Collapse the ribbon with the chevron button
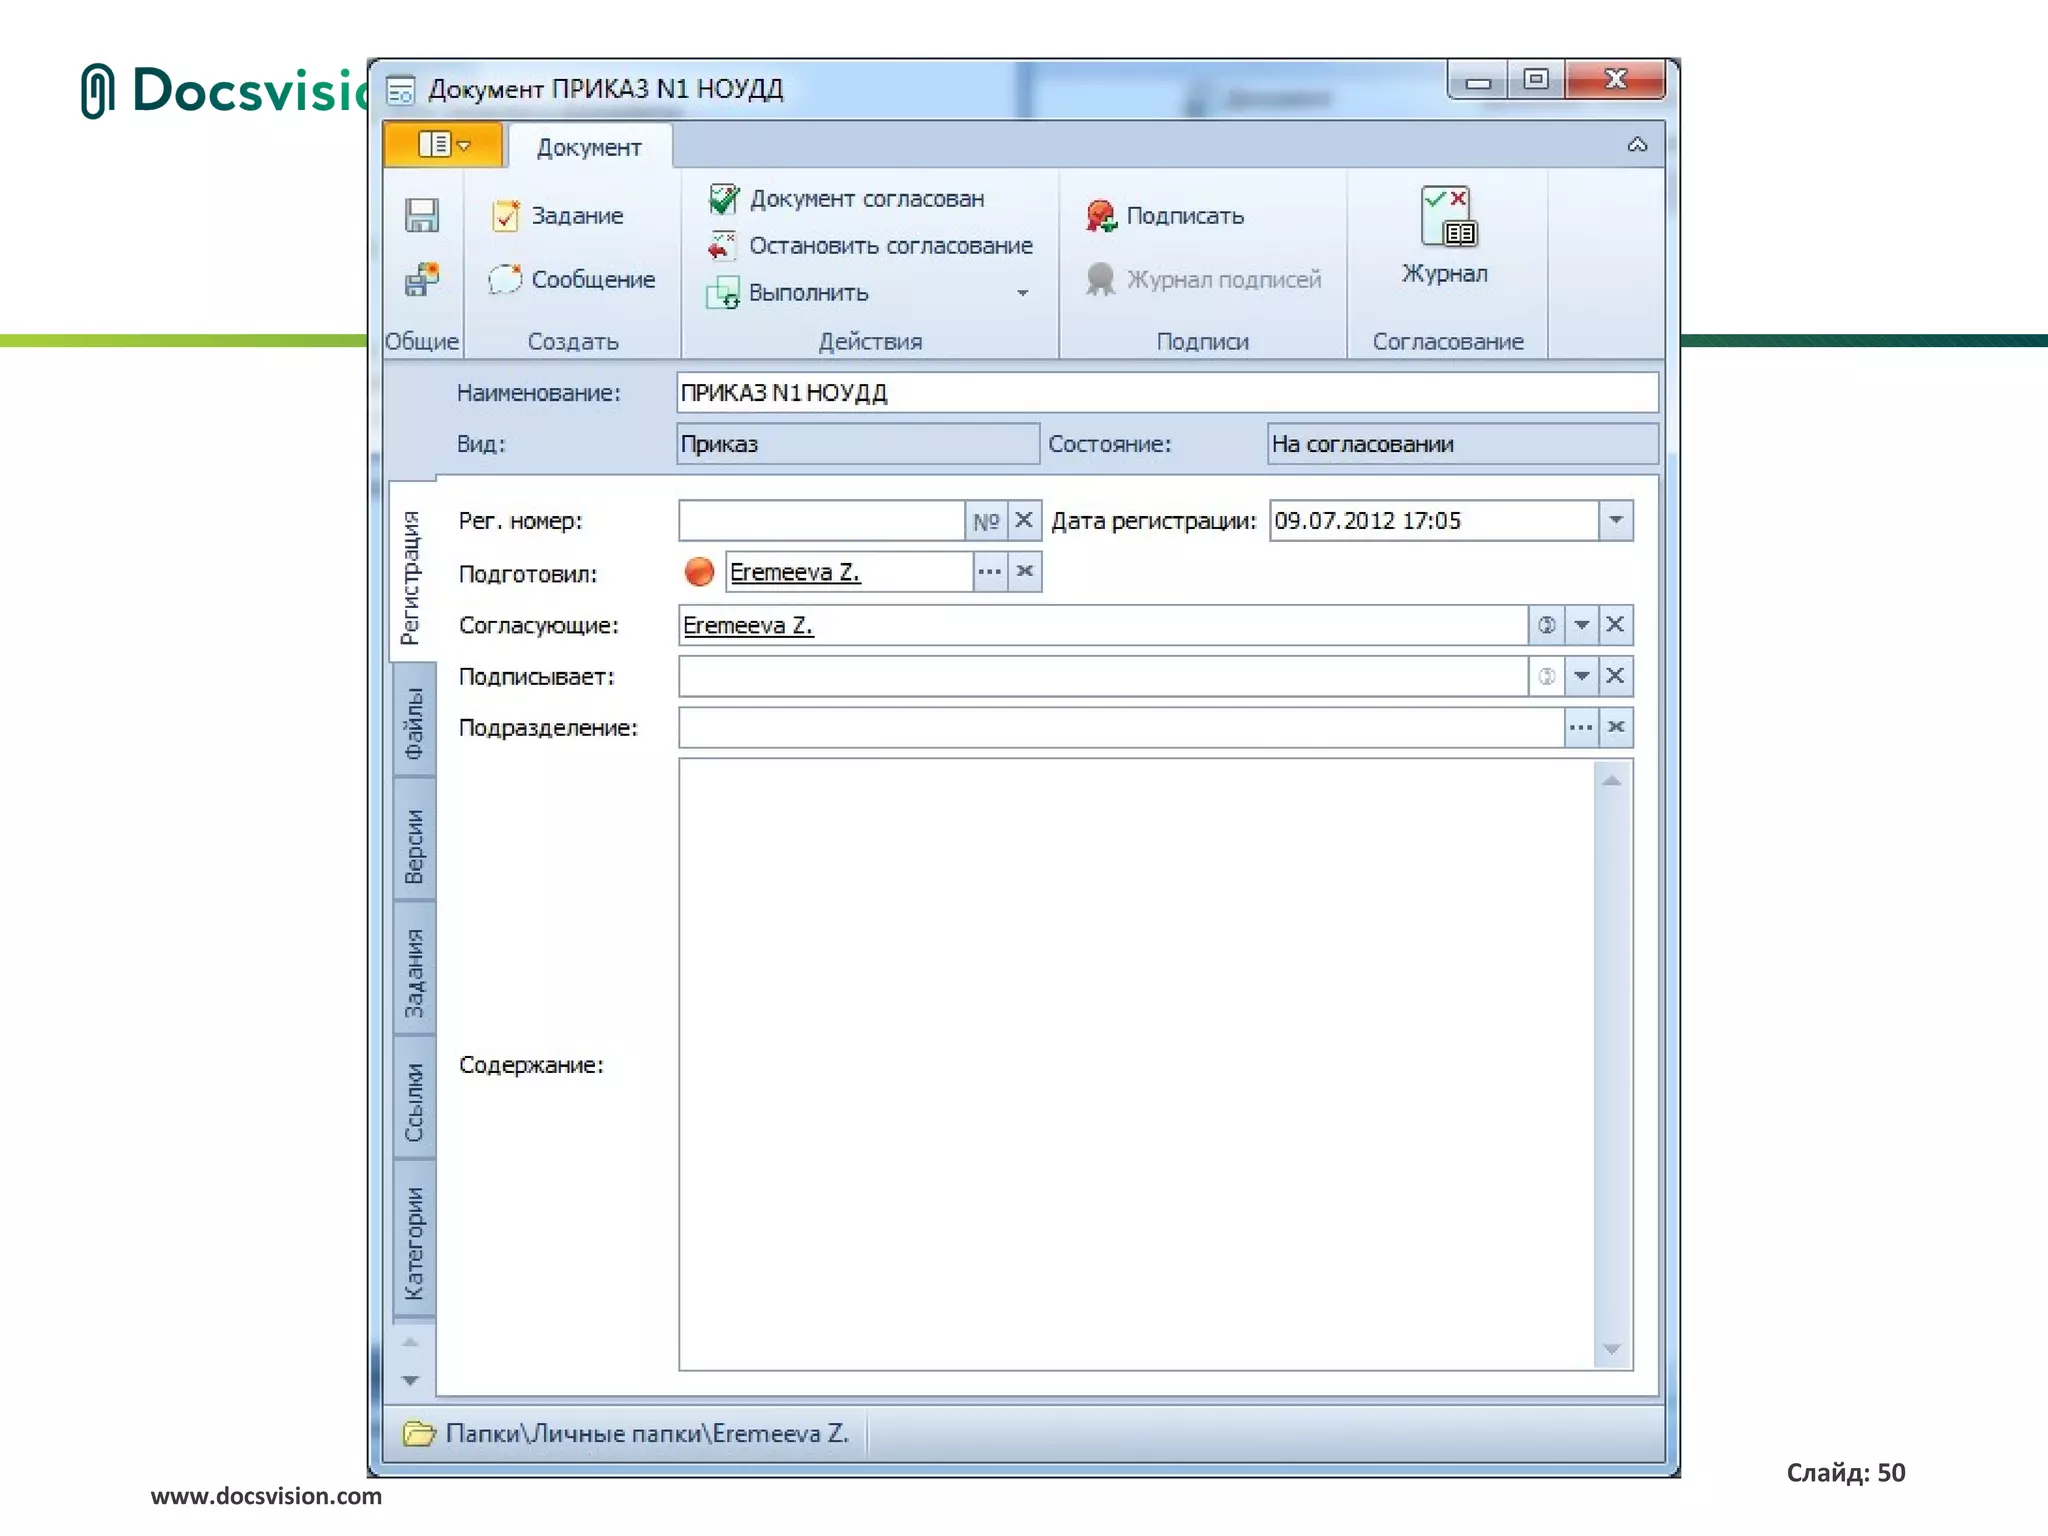2048x1536 pixels. click(1636, 145)
